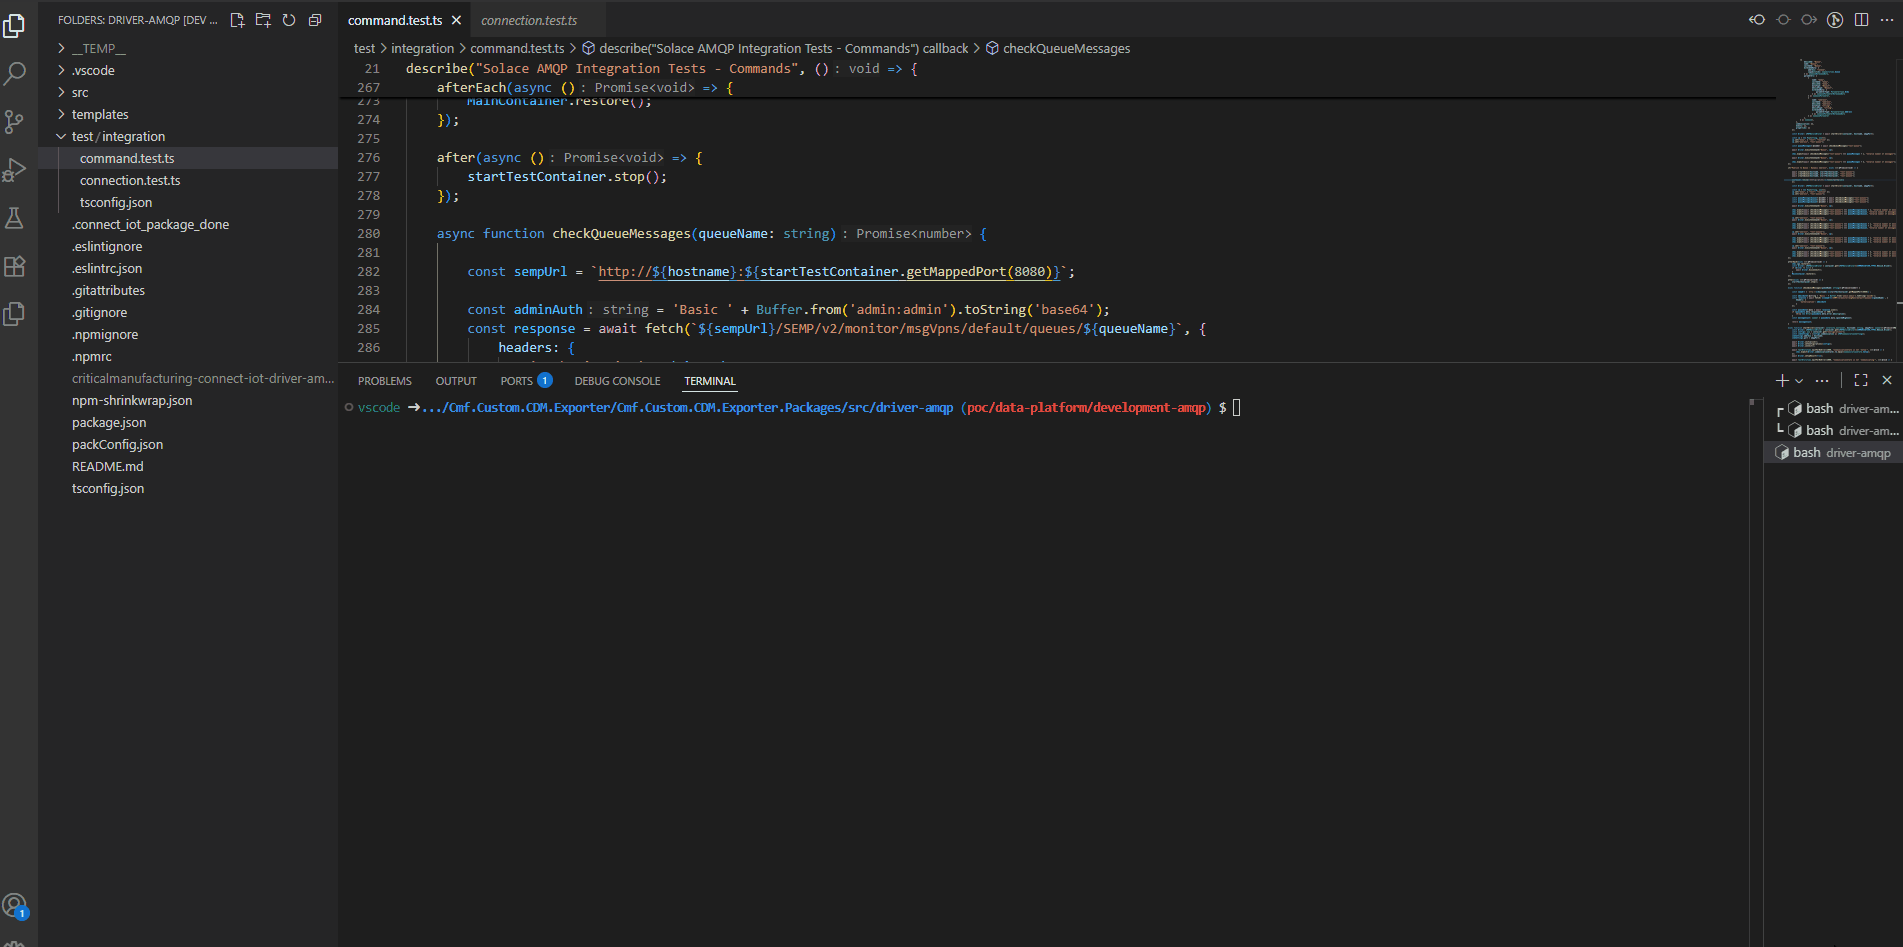The height and width of the screenshot is (947, 1903).
Task: Expand the src folder
Action: (80, 92)
